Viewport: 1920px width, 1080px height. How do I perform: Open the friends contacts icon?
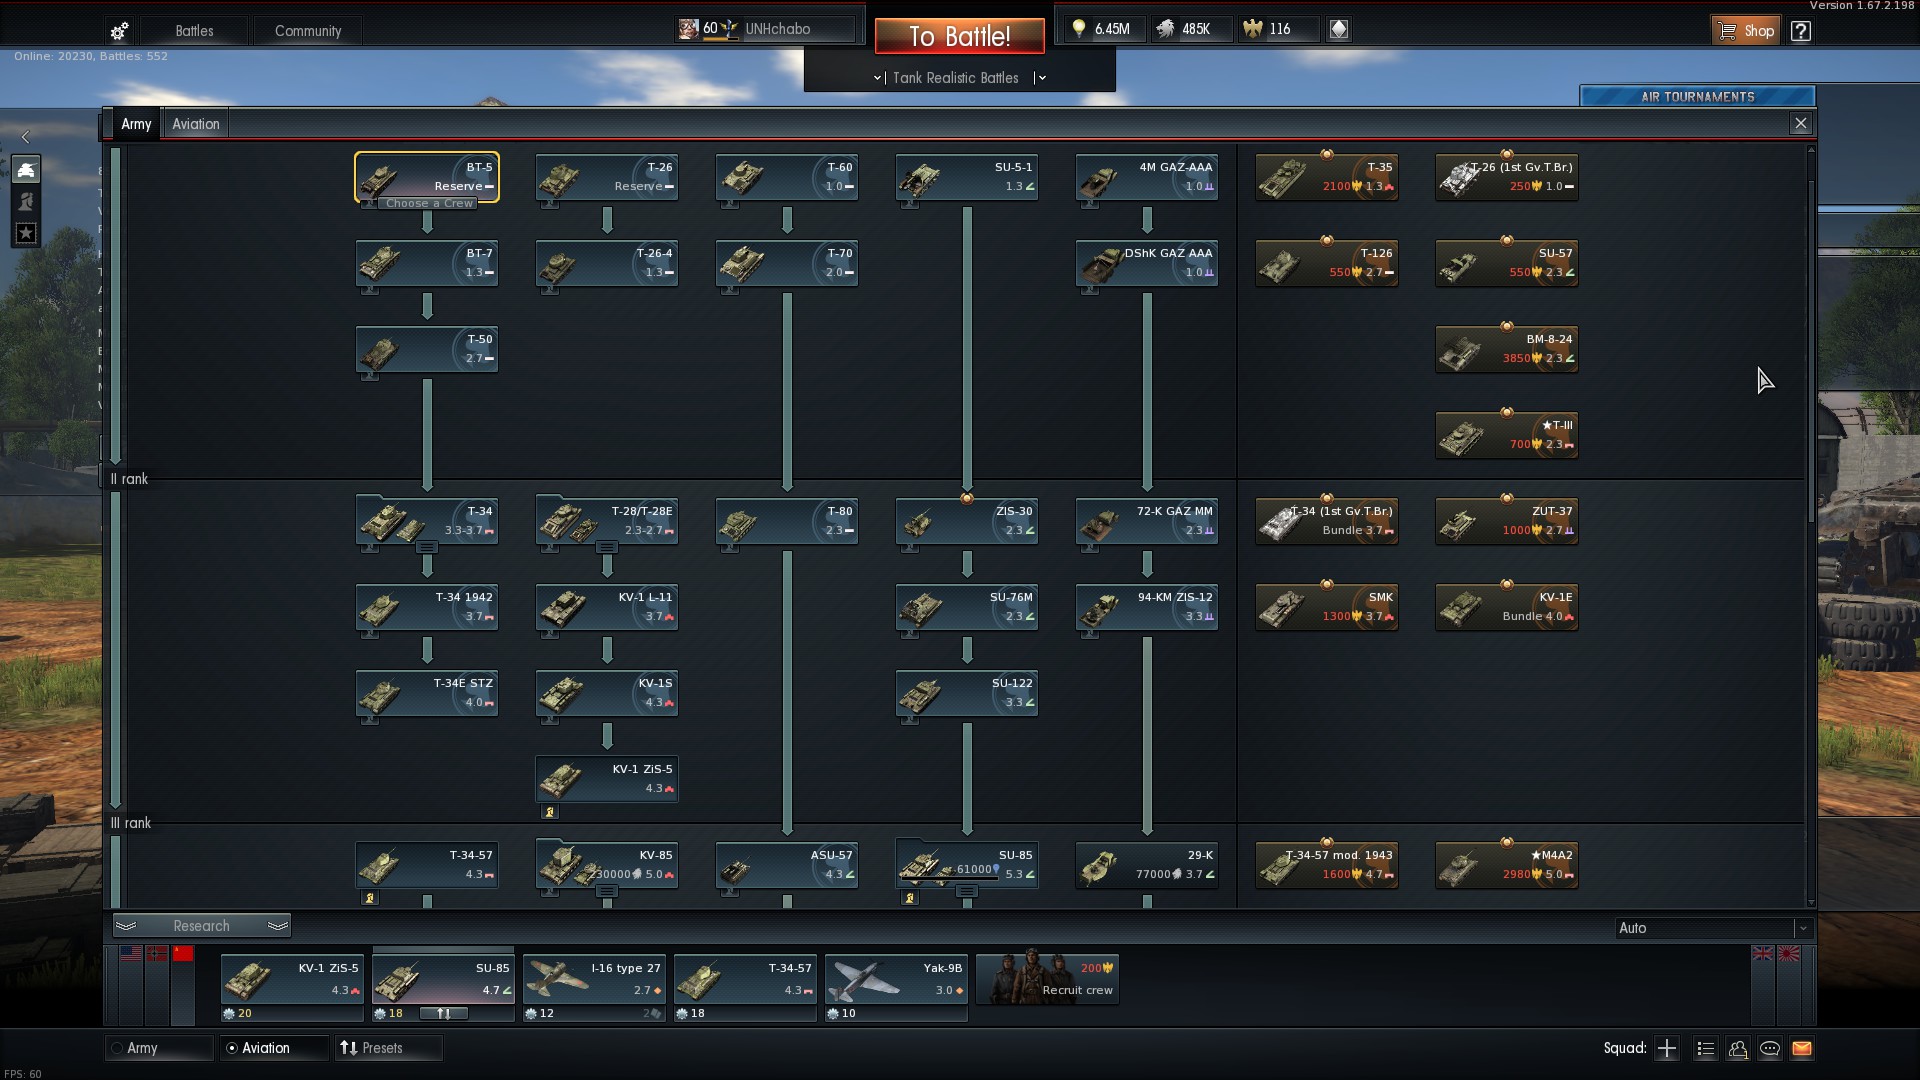click(1738, 1048)
